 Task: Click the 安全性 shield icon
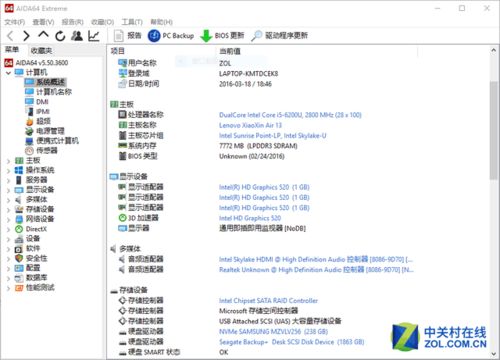pos(19,258)
